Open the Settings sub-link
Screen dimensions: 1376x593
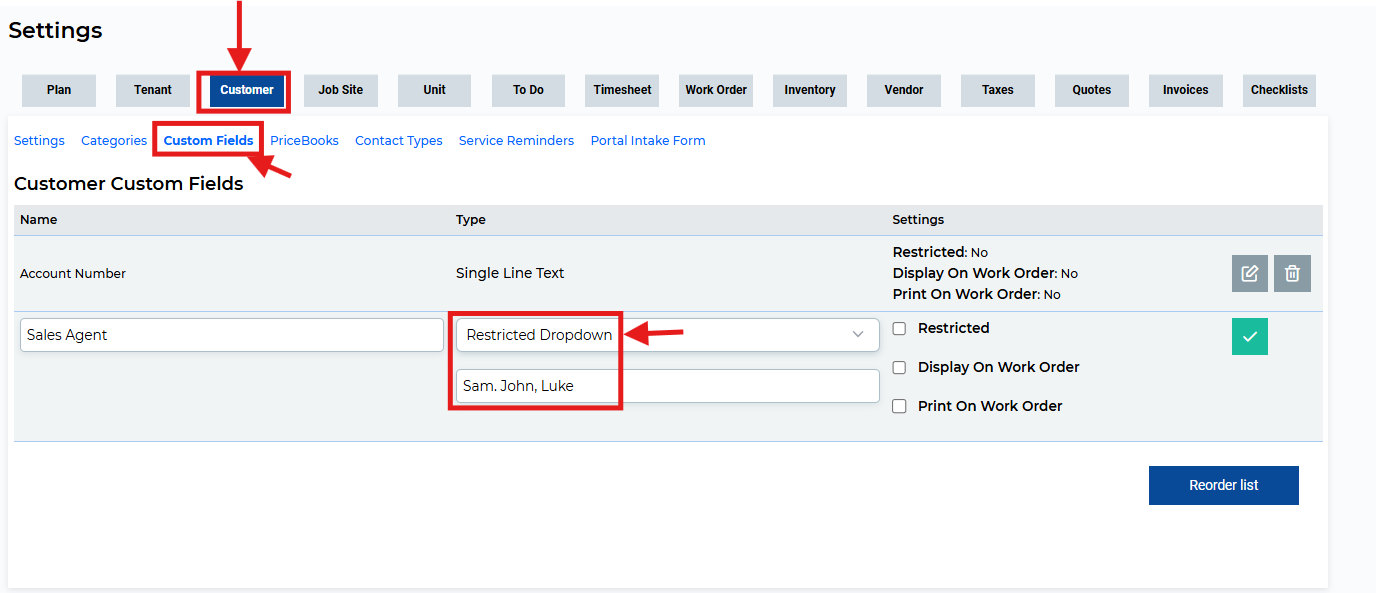click(39, 141)
